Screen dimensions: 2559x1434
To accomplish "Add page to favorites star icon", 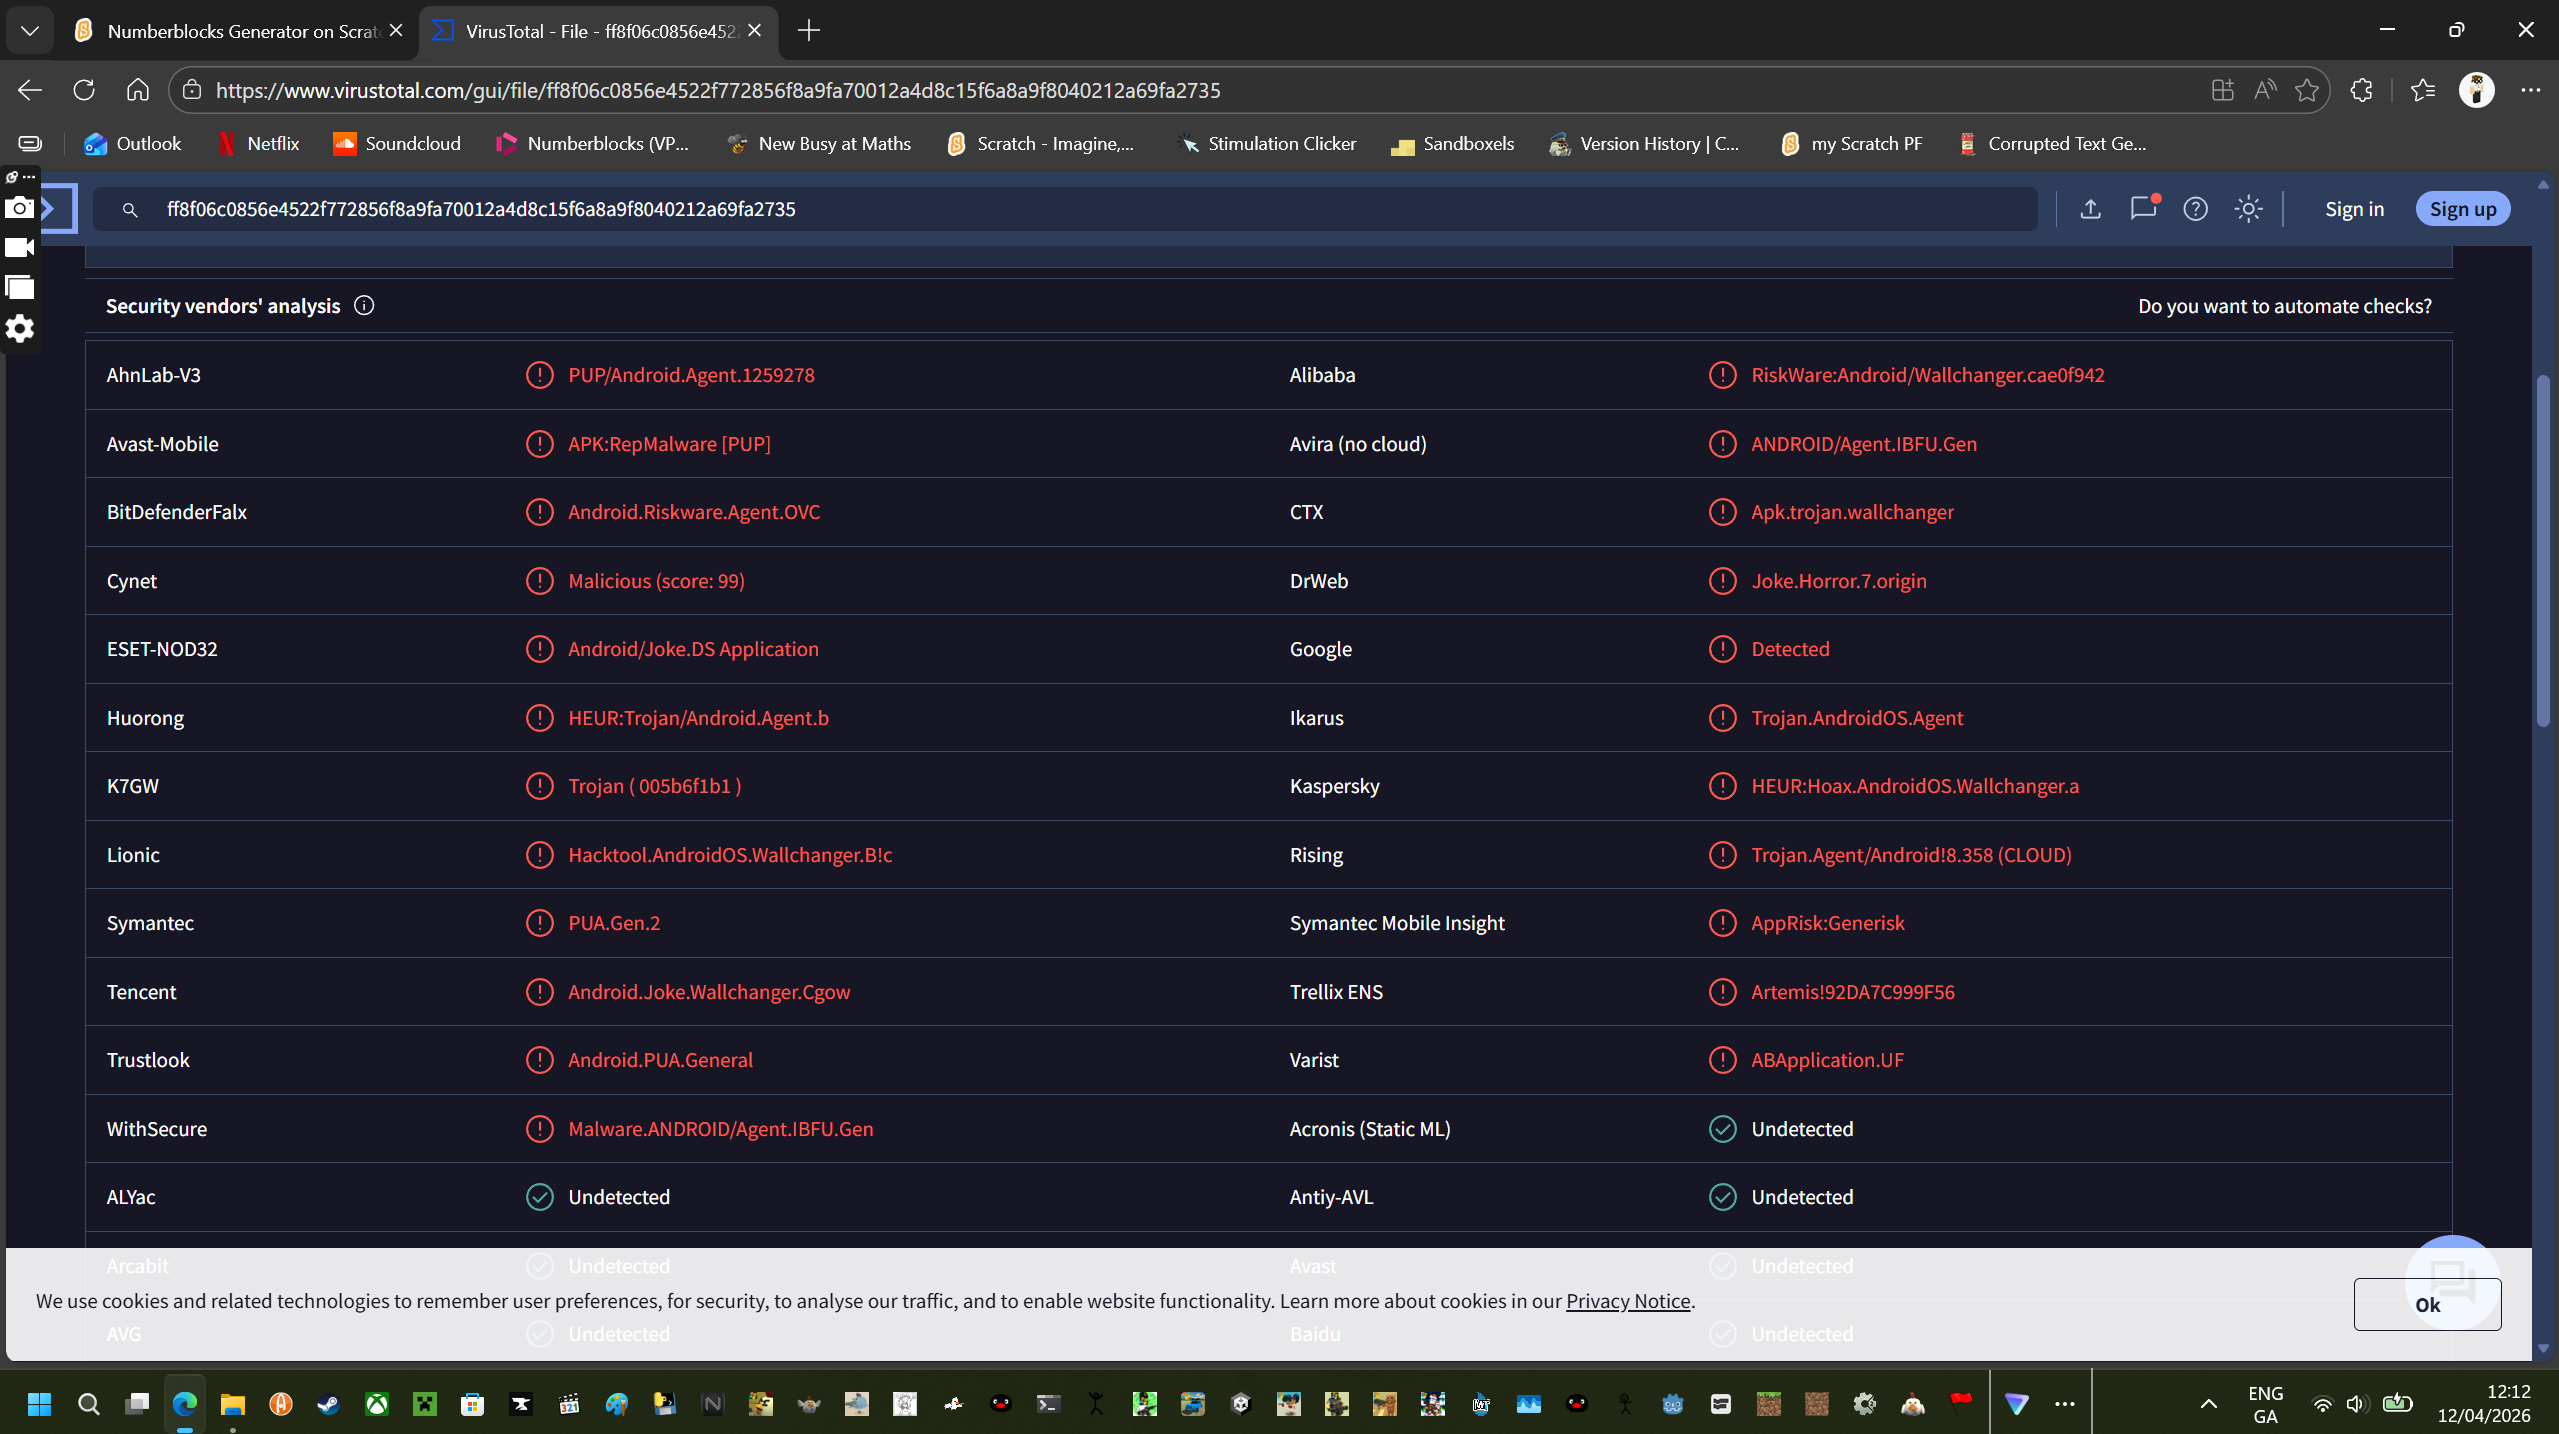I will point(2307,90).
